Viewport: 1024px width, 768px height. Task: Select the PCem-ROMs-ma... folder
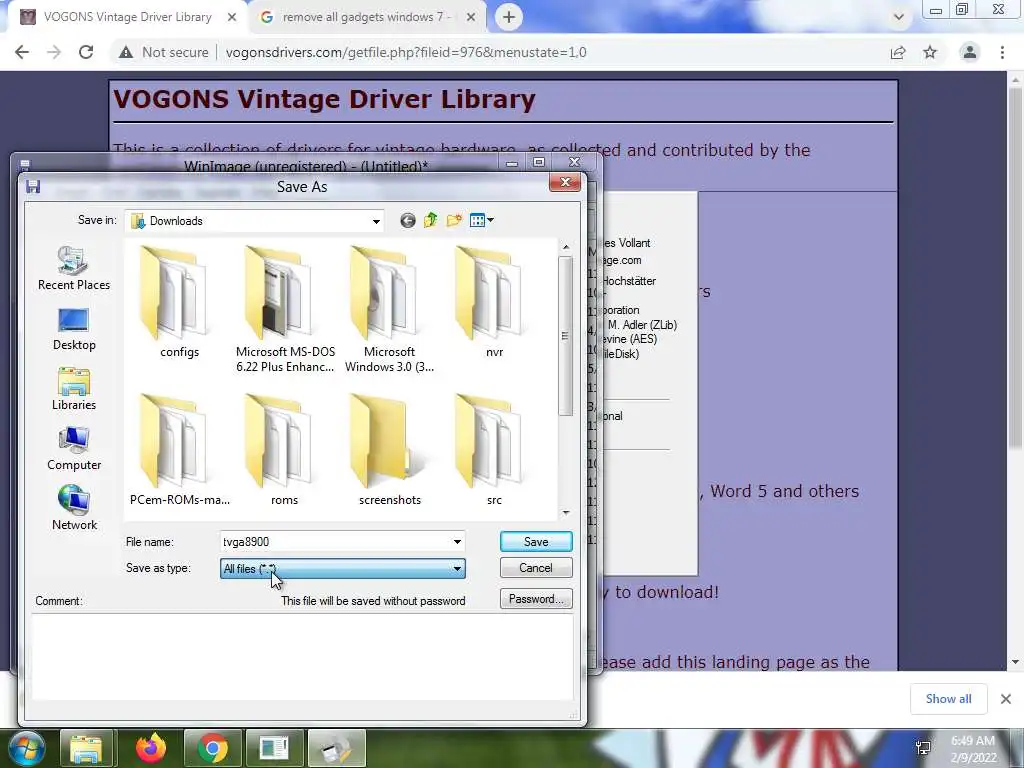pyautogui.click(x=179, y=451)
